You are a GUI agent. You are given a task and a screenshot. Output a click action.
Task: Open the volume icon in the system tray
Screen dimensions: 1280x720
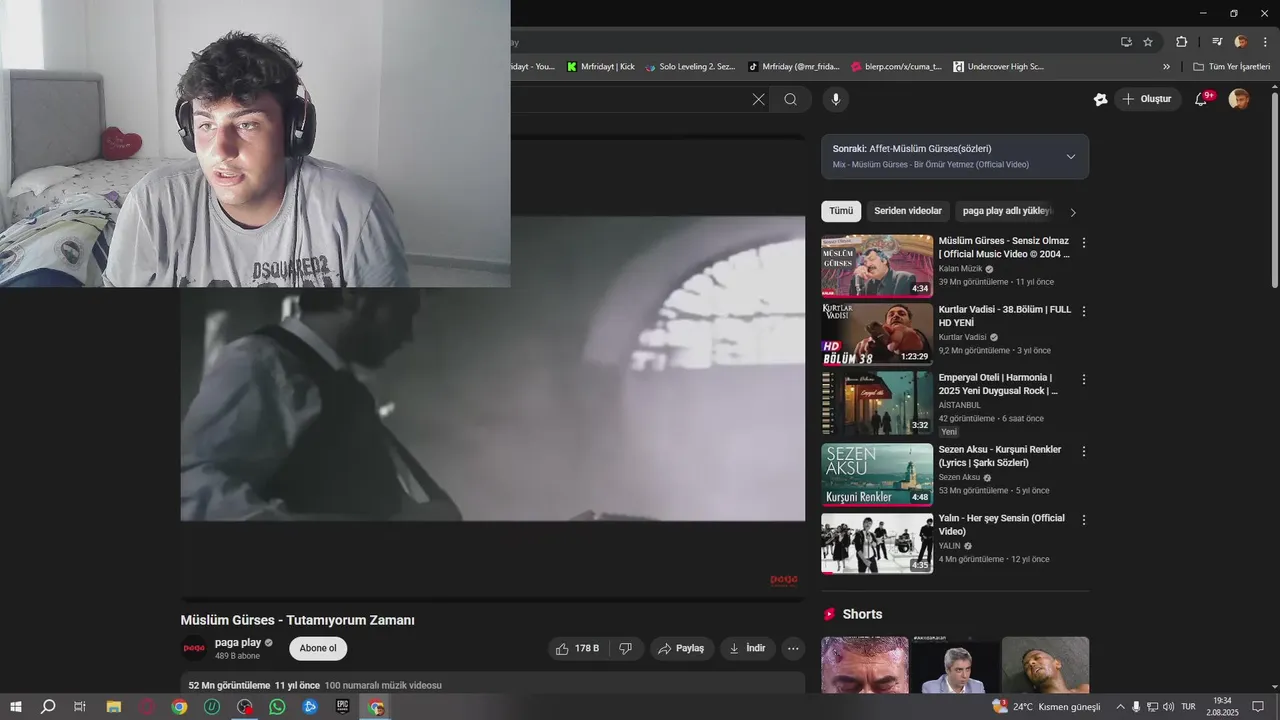[1168, 707]
